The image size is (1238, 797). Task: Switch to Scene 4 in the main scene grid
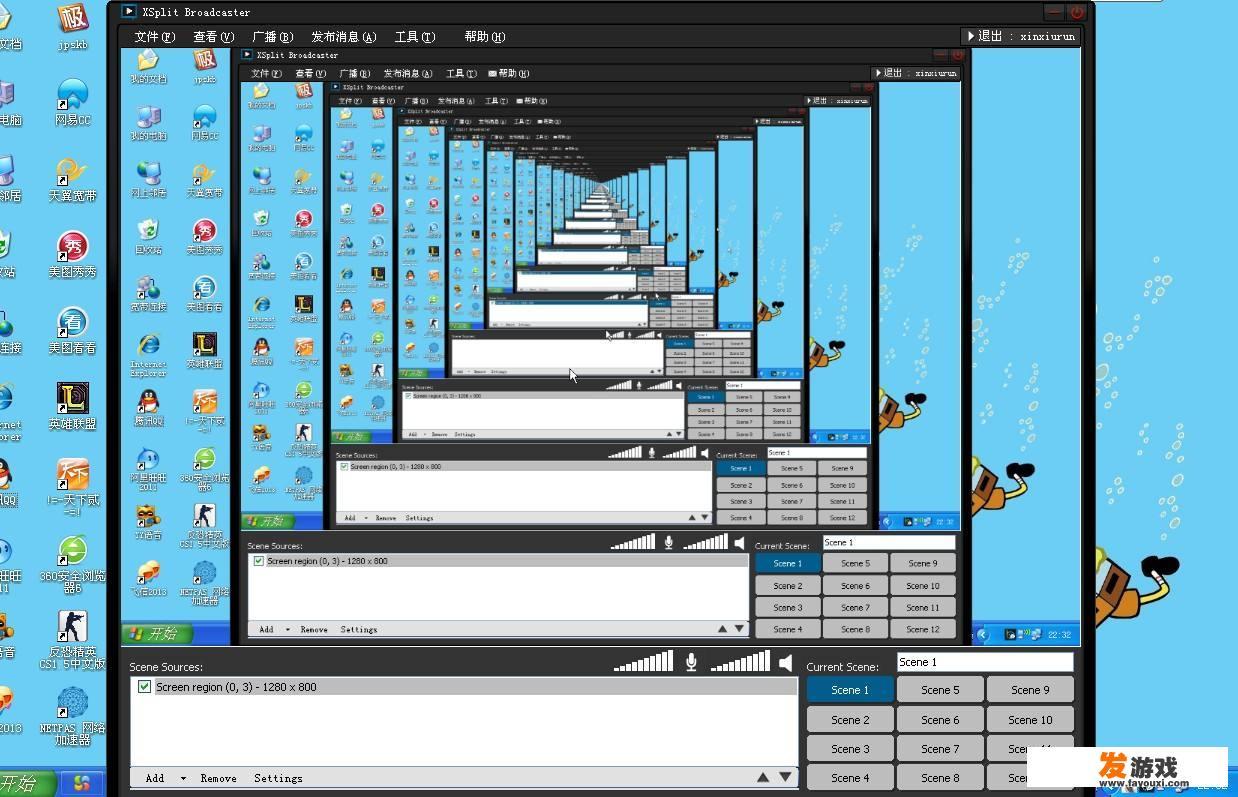pyautogui.click(x=850, y=778)
